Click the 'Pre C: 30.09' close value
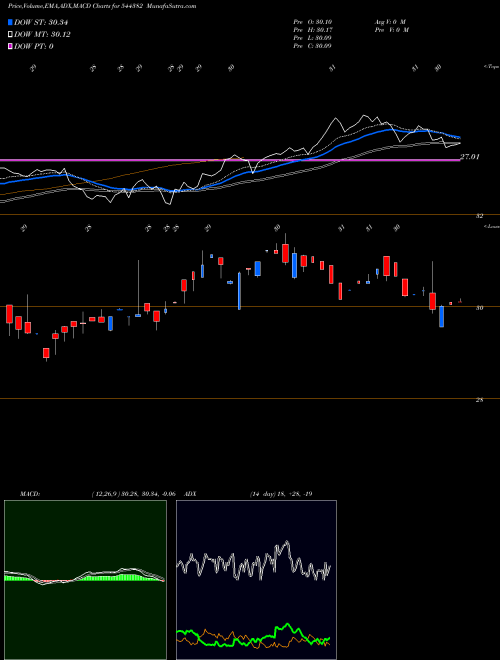 tap(313, 46)
